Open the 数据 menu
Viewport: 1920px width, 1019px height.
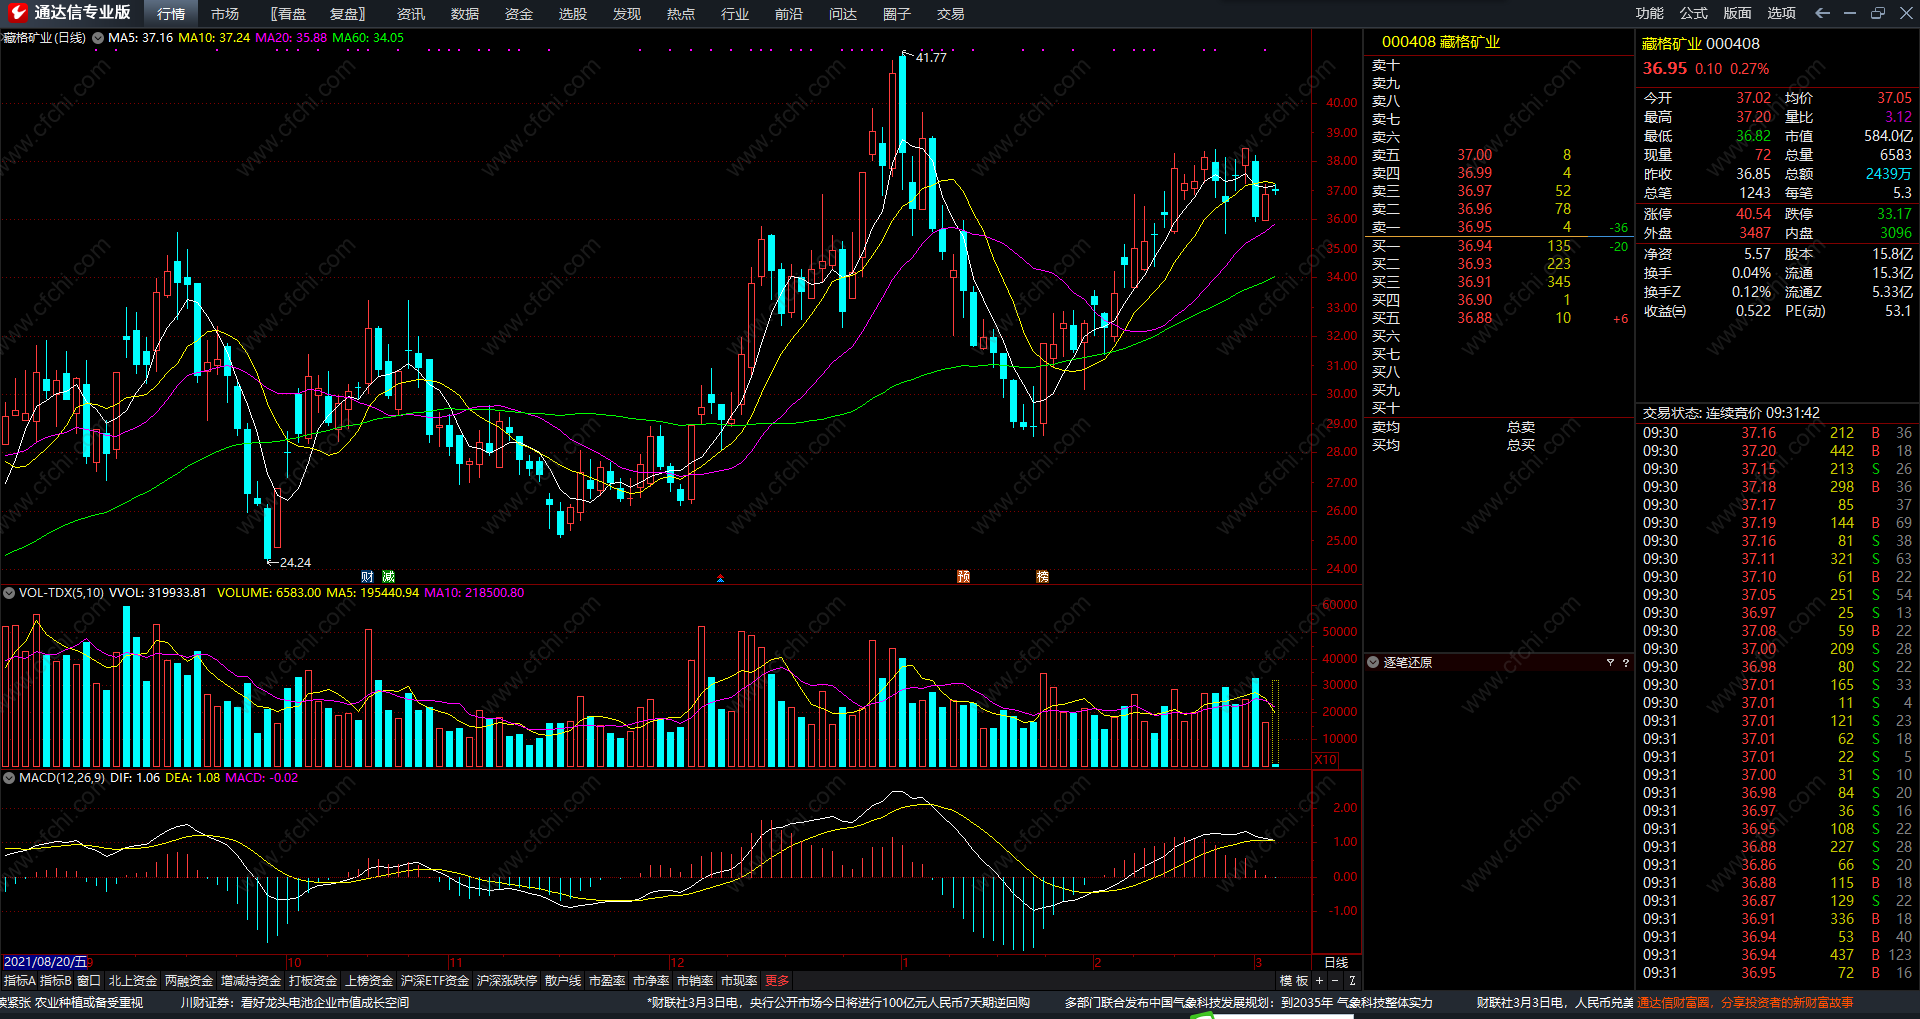click(x=465, y=14)
